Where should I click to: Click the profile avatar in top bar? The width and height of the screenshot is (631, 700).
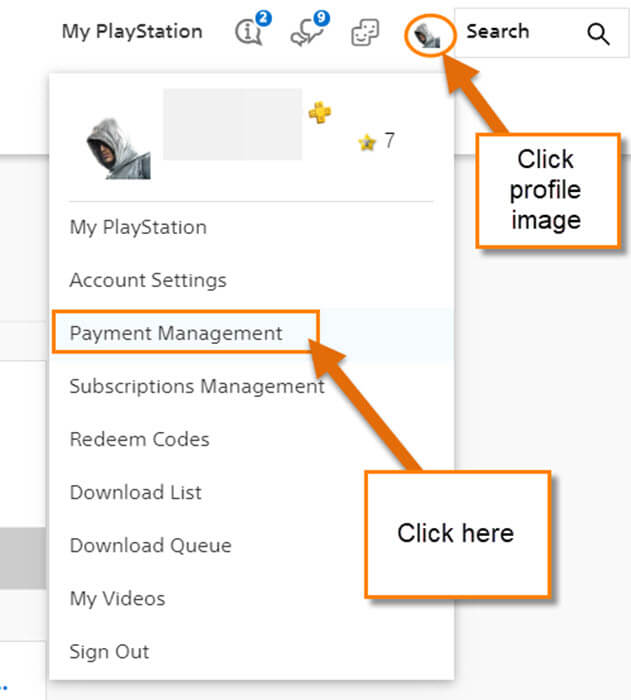point(427,36)
